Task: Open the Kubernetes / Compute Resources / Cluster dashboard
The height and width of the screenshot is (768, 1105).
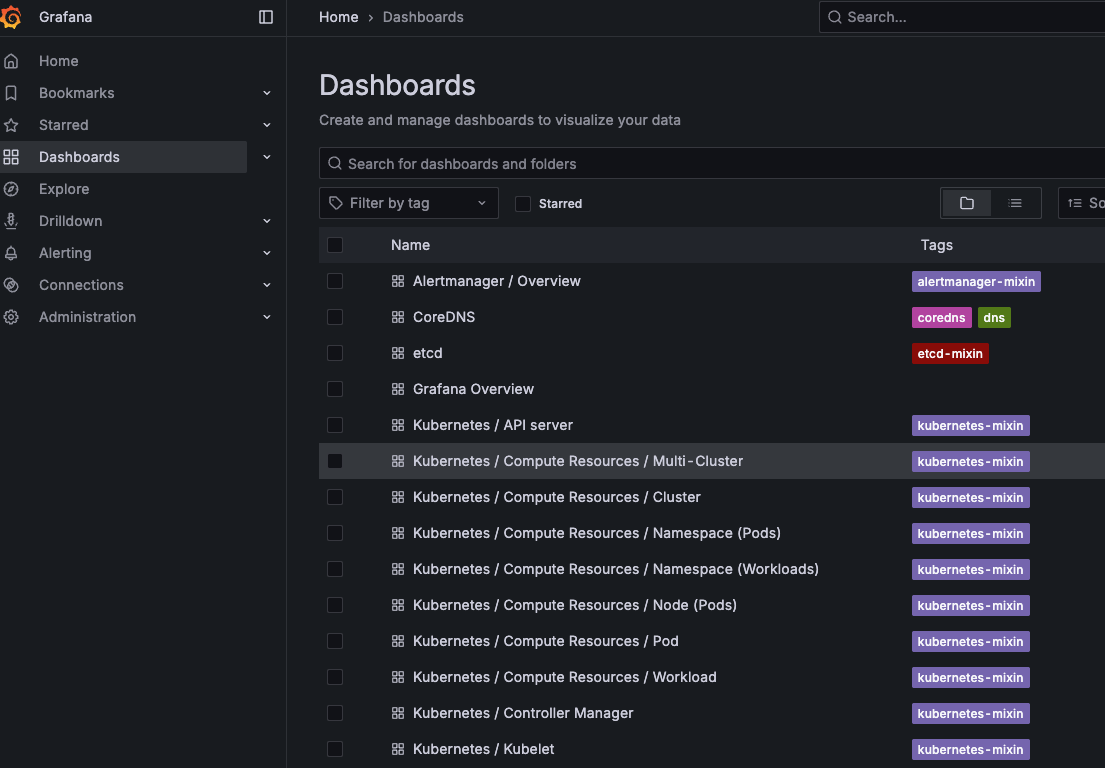Action: click(557, 497)
